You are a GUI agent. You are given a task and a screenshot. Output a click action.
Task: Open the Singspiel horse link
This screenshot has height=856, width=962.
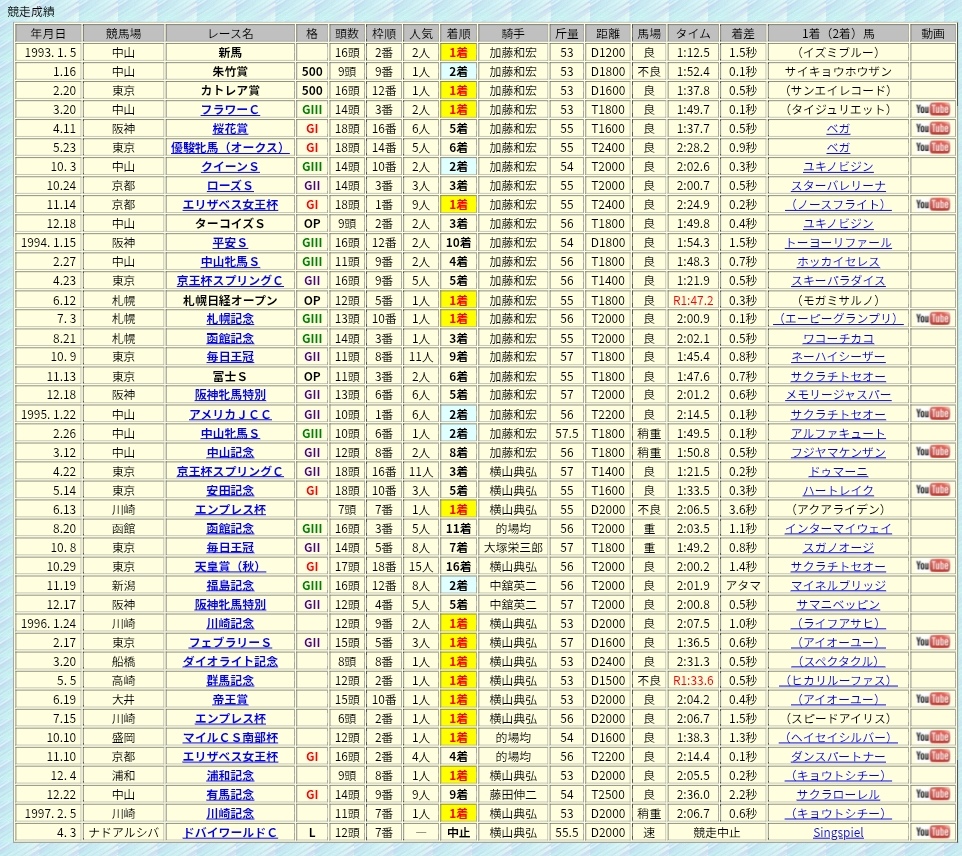pyautogui.click(x=838, y=833)
